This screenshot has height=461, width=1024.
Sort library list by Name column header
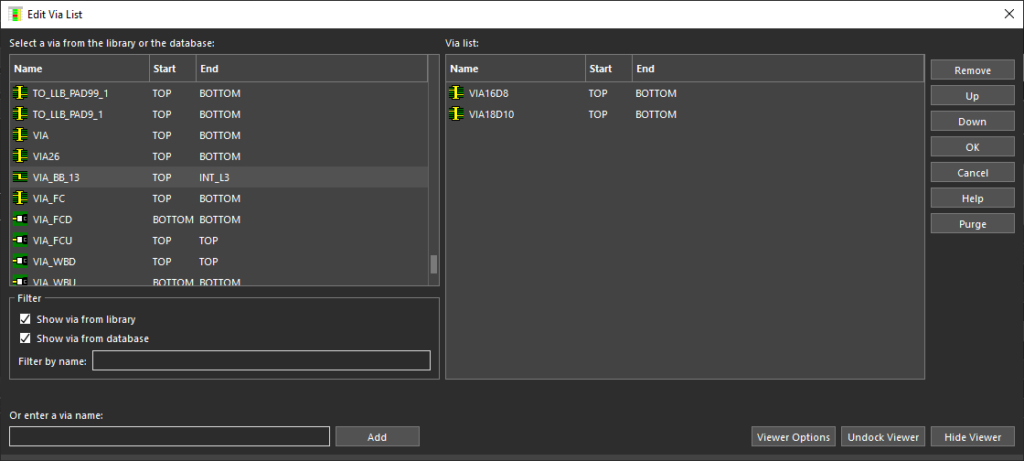pos(78,69)
